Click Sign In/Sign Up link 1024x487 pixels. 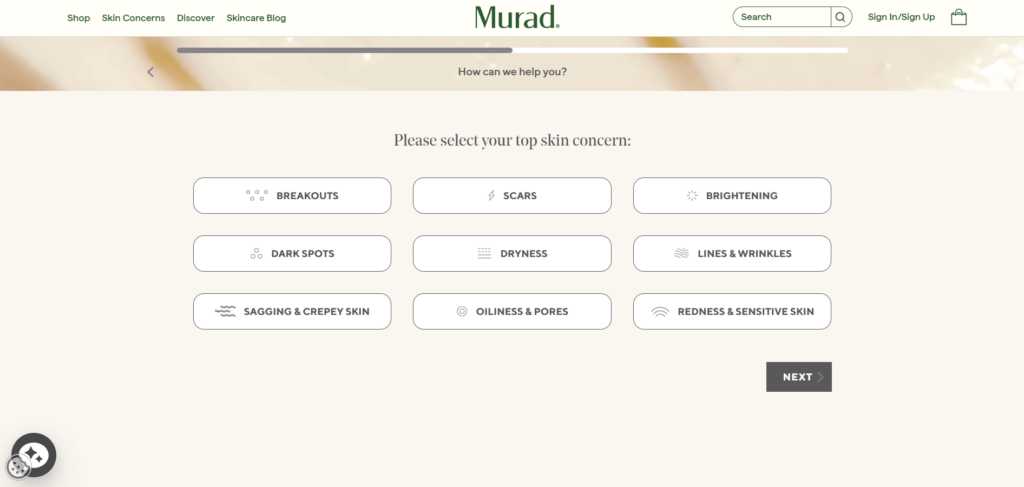tap(901, 17)
